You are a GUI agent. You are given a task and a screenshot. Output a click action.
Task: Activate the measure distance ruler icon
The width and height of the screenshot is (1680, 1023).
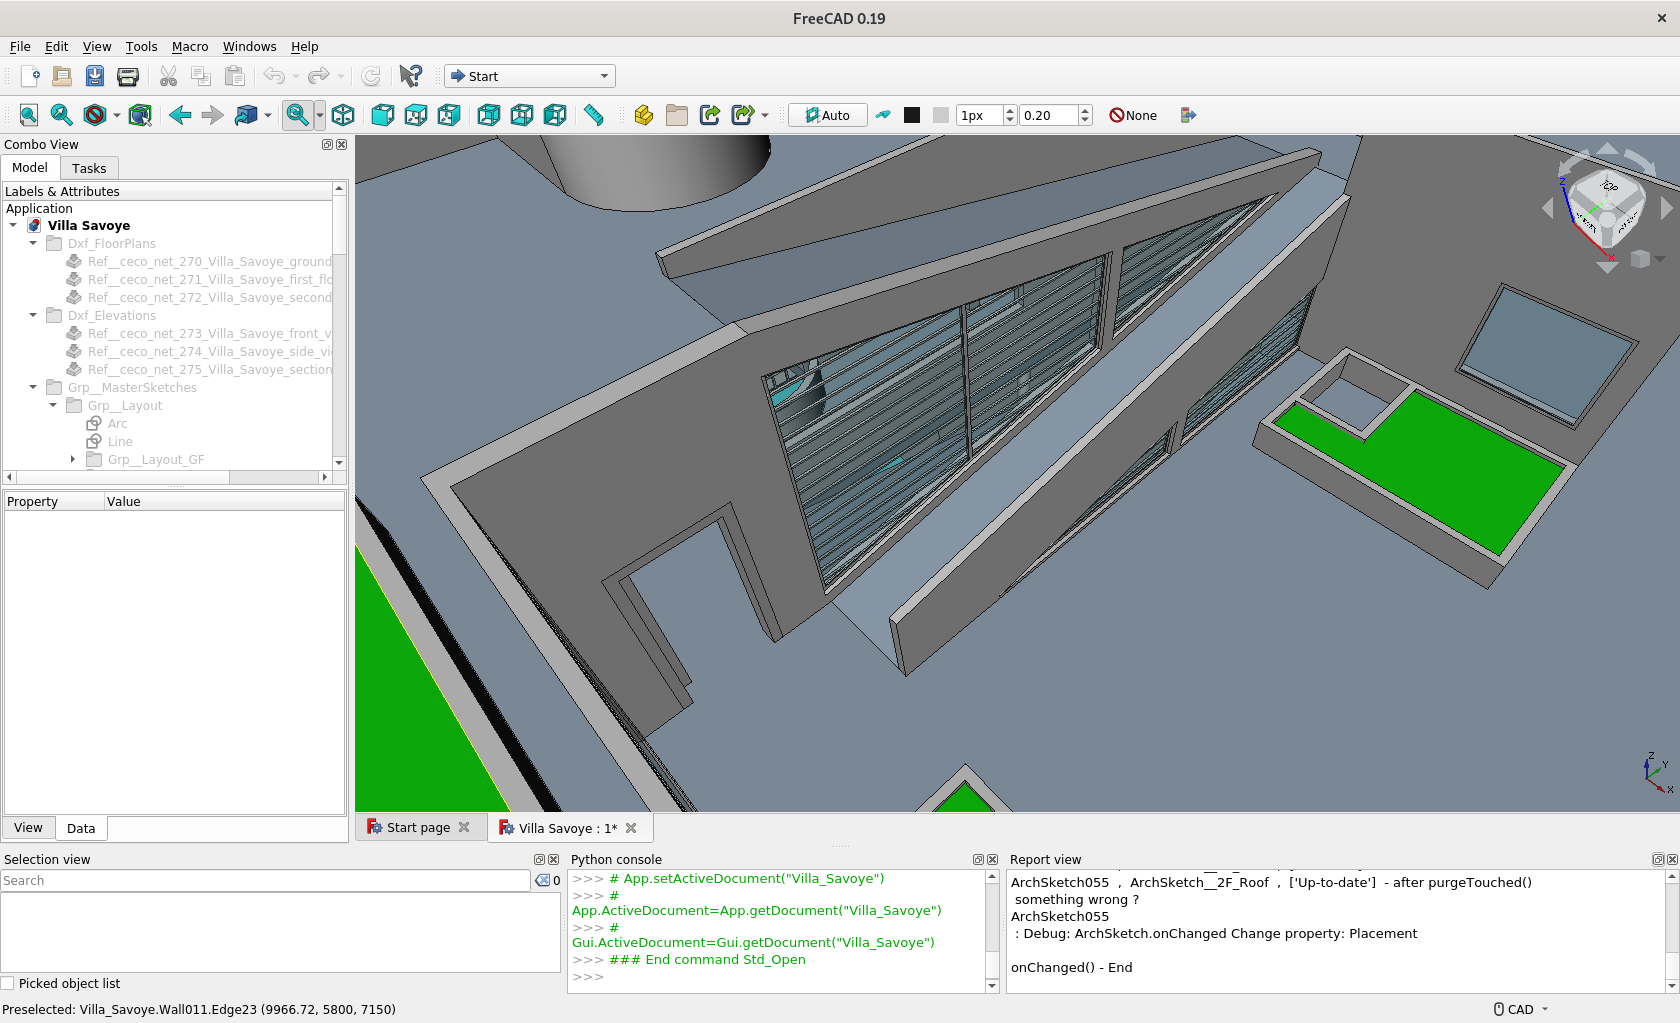click(594, 115)
